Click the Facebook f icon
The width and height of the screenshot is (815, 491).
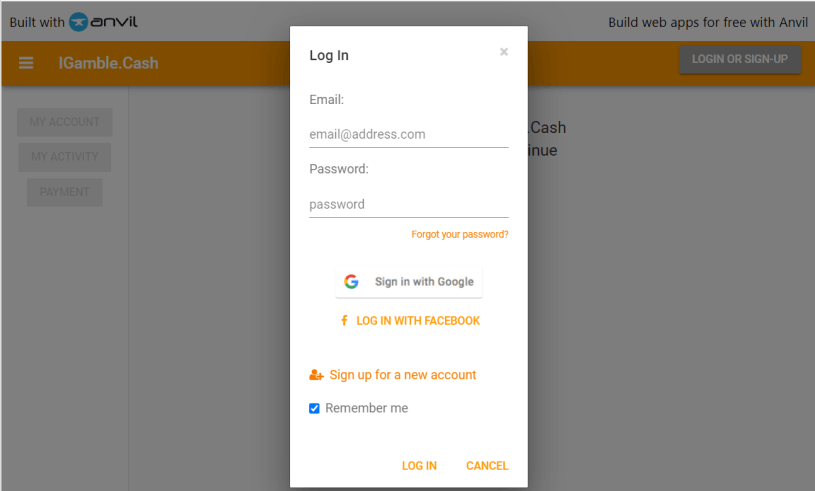tap(344, 321)
